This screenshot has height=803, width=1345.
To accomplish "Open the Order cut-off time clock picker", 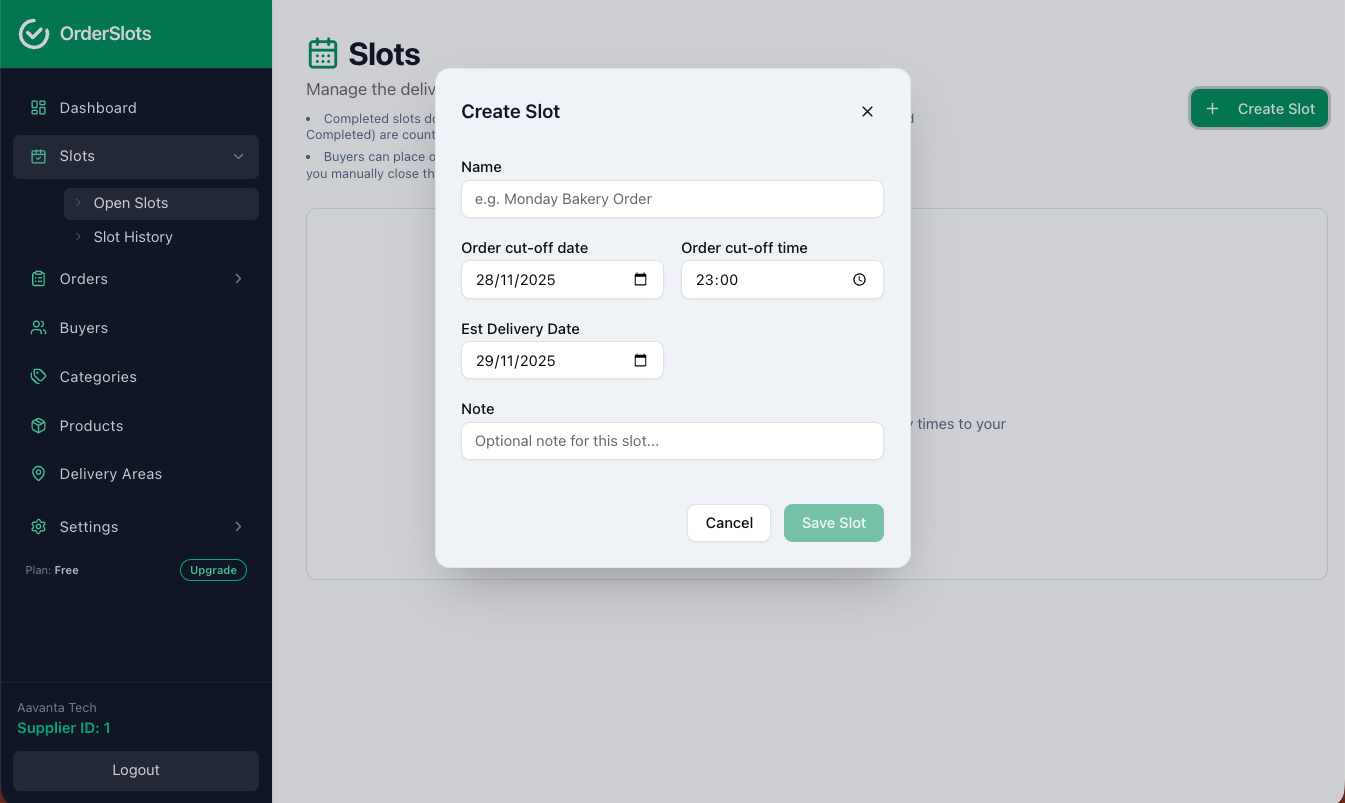I will click(x=859, y=279).
